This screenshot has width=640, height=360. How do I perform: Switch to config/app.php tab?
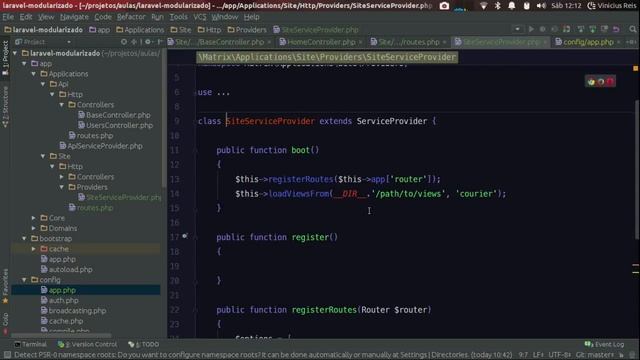pos(588,42)
